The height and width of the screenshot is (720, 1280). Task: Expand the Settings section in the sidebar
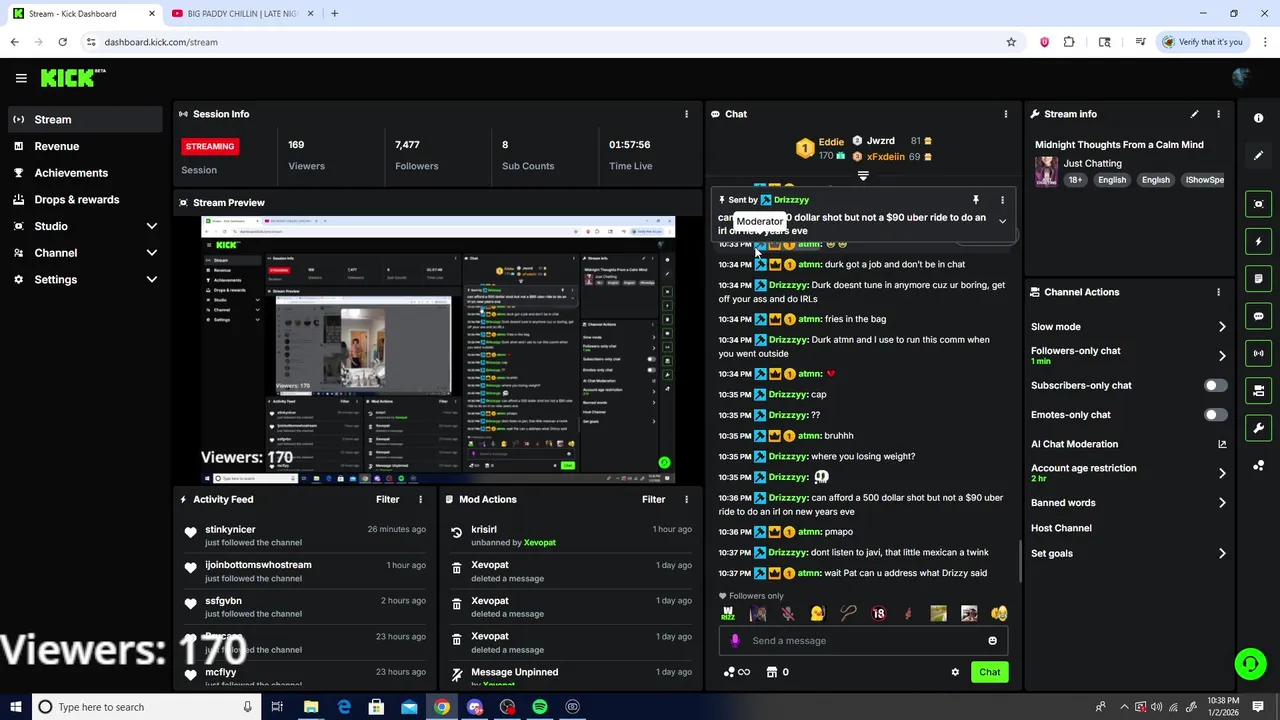[84, 280]
